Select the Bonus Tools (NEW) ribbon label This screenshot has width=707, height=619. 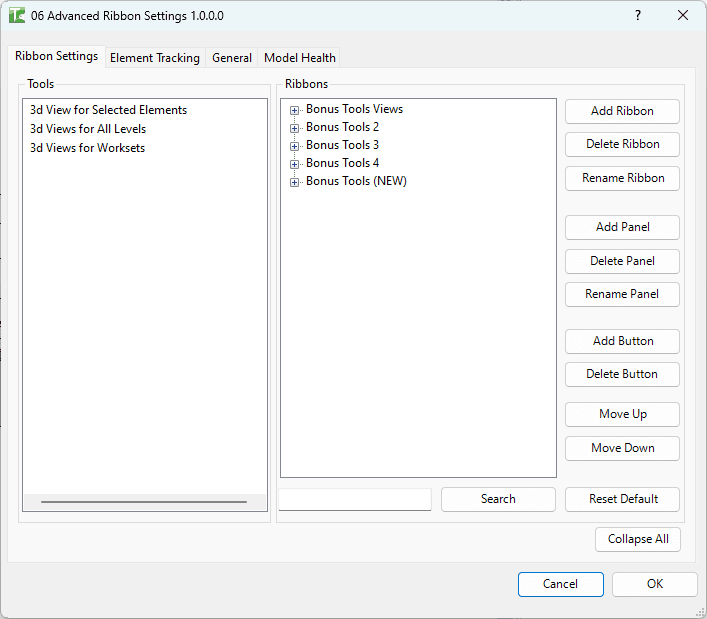[x=356, y=181]
